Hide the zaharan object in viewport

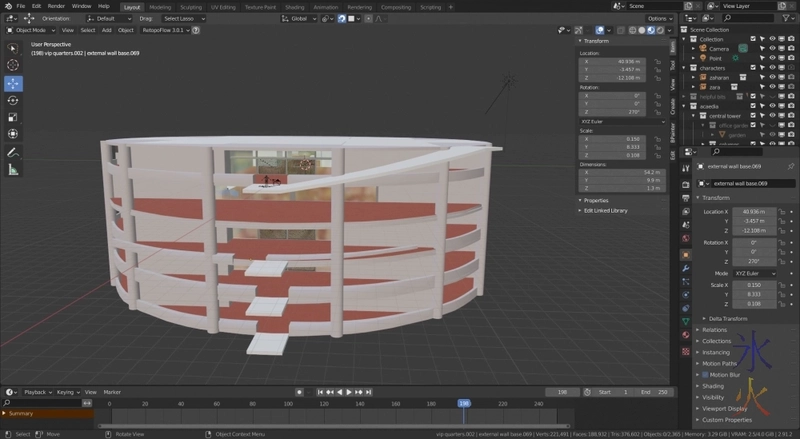pos(772,77)
